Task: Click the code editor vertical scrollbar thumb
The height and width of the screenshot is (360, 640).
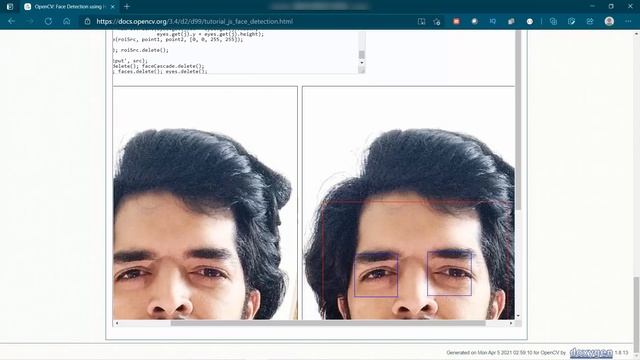Action: (x=361, y=54)
